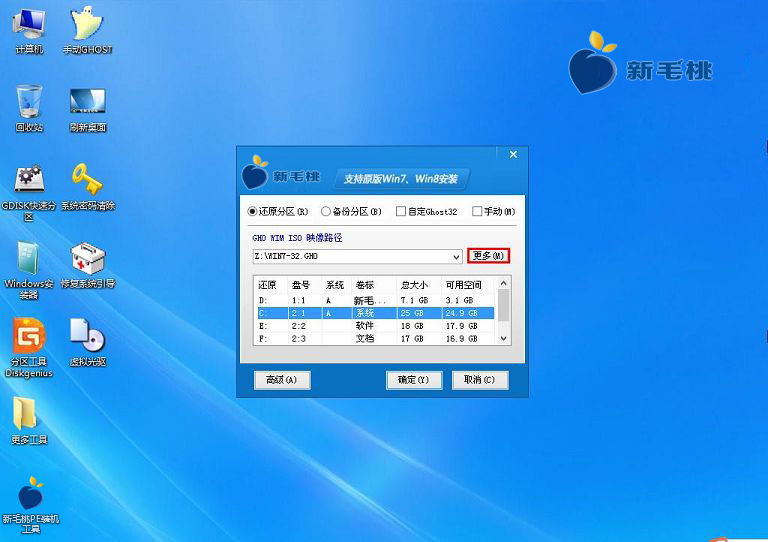Launch the Windows安装器 icon
The height and width of the screenshot is (542, 768).
click(29, 270)
